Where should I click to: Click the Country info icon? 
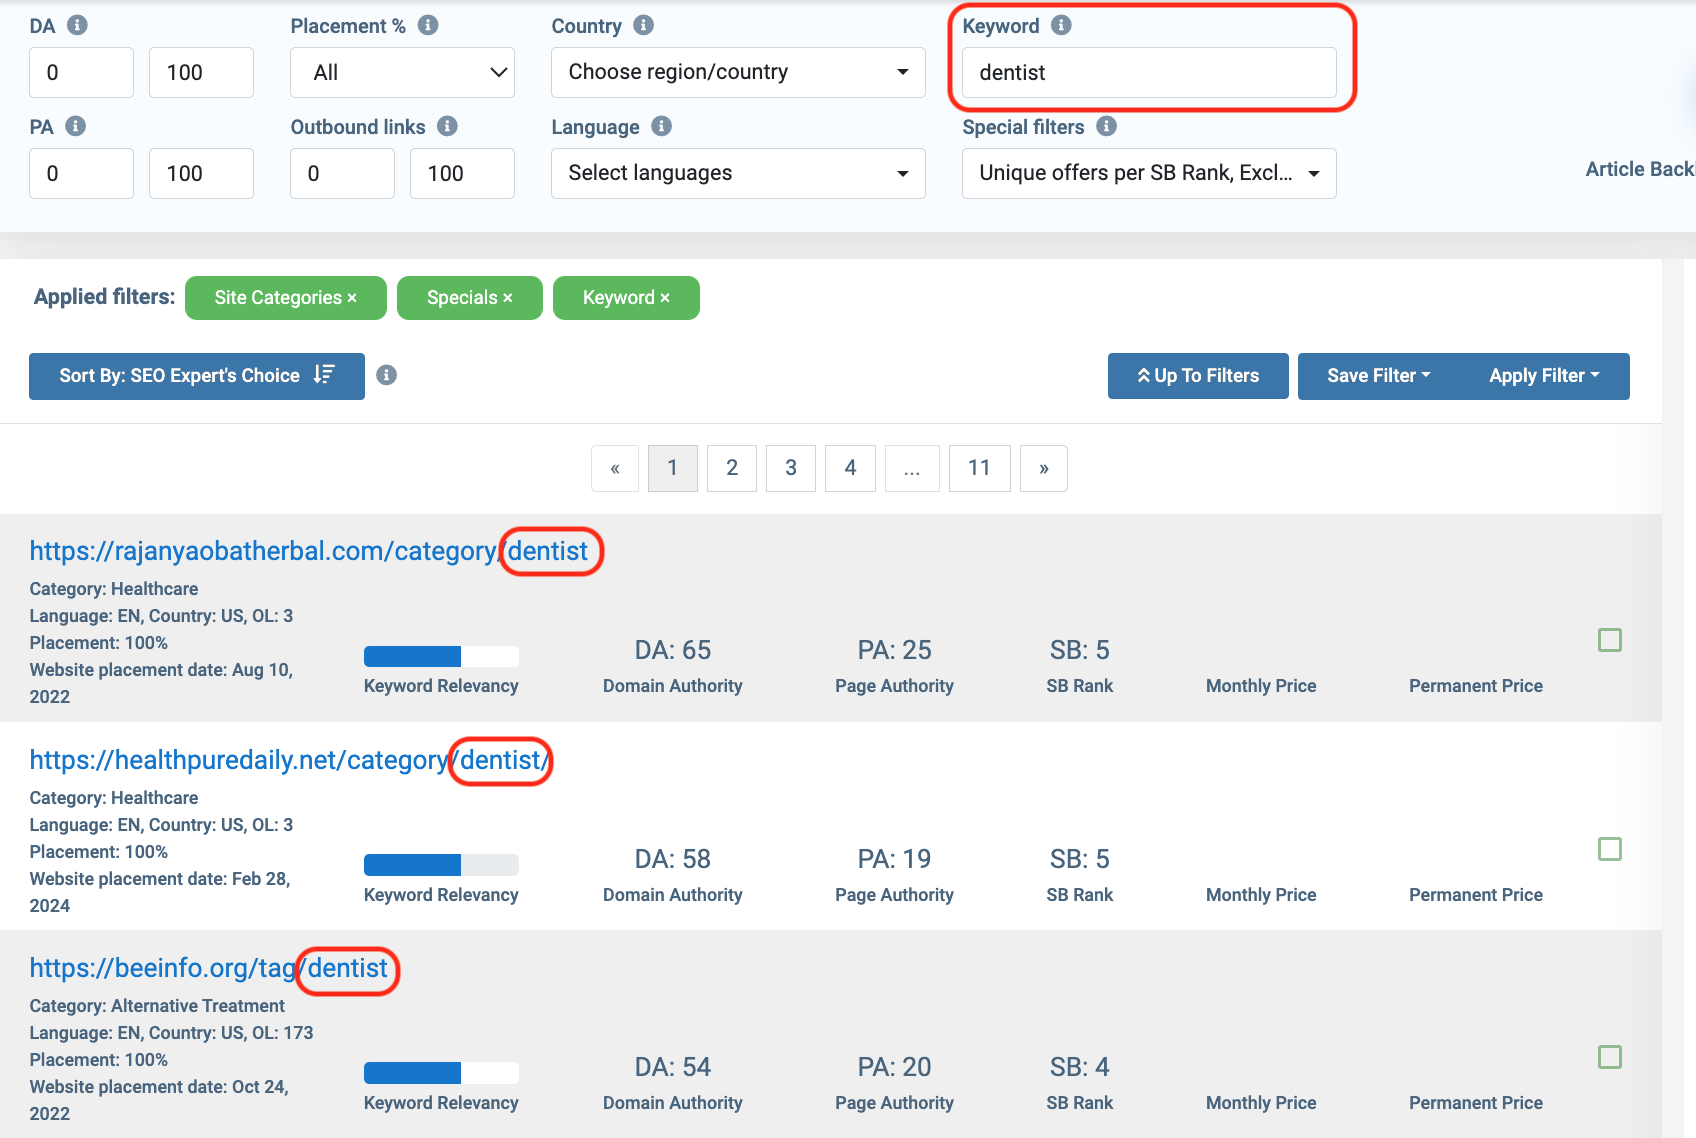[644, 25]
